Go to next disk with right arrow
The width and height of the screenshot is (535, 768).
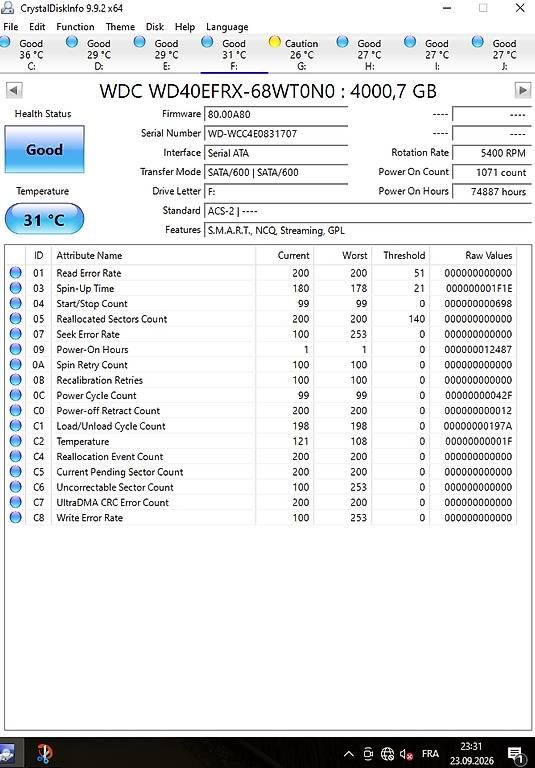pyautogui.click(x=523, y=90)
